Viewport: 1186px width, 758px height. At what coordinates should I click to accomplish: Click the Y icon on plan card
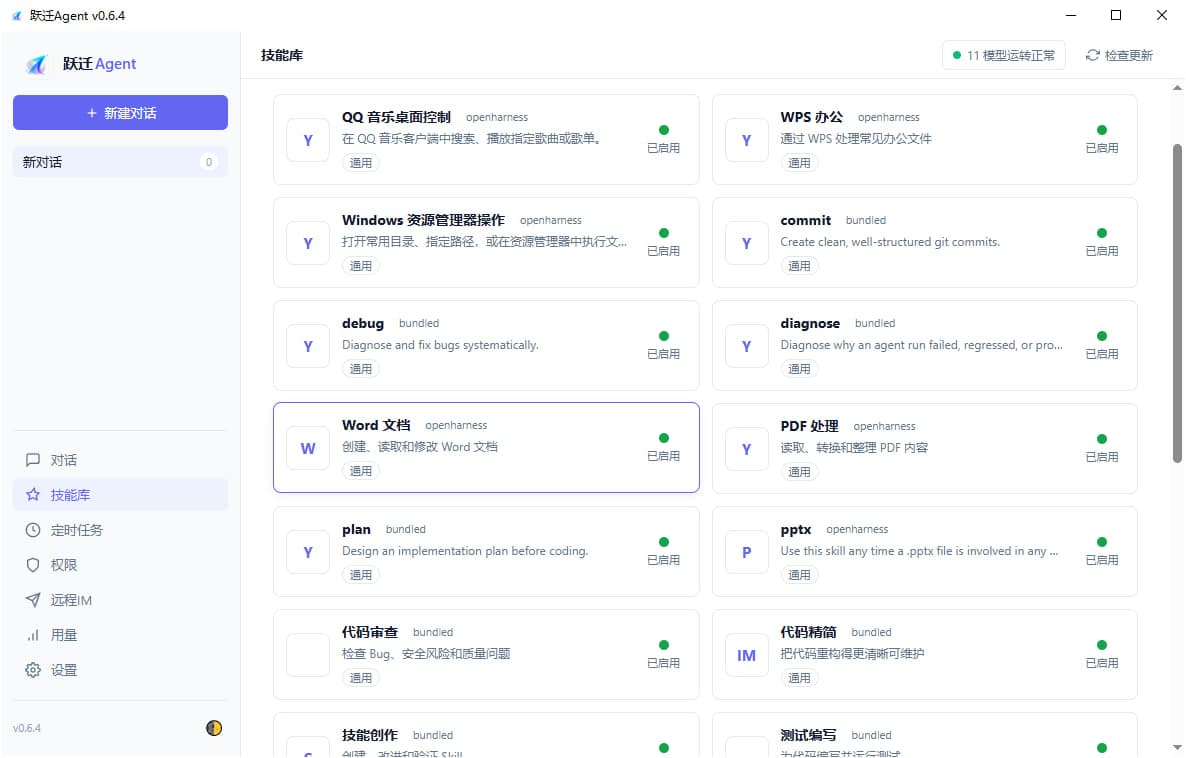tap(308, 552)
